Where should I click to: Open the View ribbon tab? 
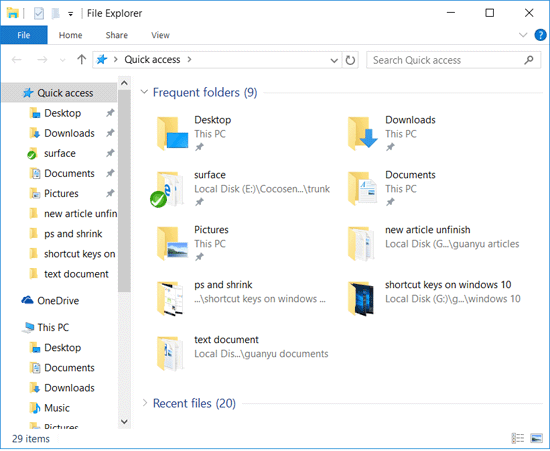coord(160,35)
